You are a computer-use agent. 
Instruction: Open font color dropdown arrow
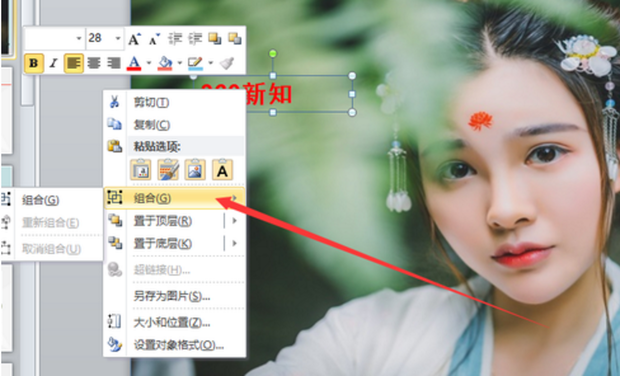[149, 63]
